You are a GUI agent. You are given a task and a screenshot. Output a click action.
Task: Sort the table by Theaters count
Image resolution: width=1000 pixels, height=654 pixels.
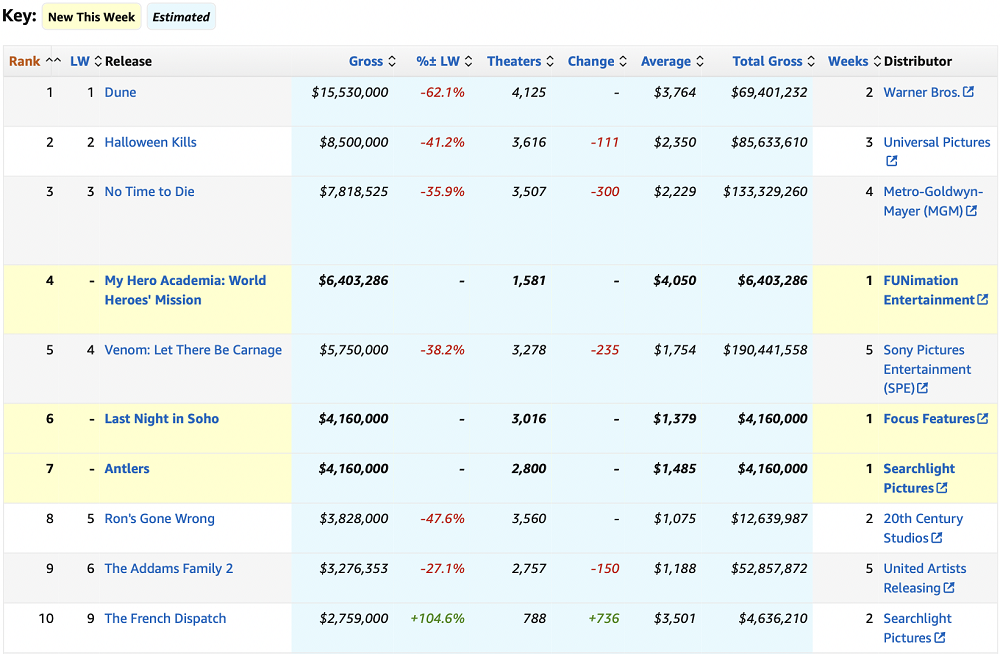point(552,61)
